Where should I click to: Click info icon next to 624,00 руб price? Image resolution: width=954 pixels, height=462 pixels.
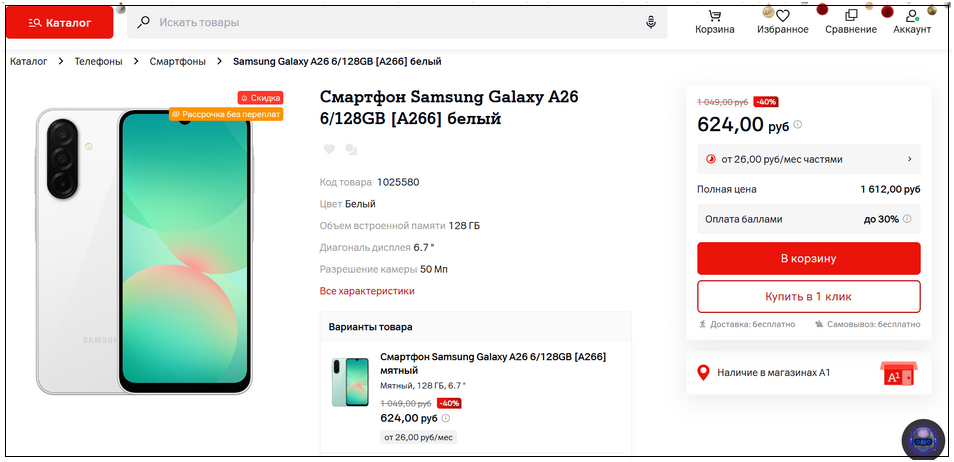[x=797, y=125]
